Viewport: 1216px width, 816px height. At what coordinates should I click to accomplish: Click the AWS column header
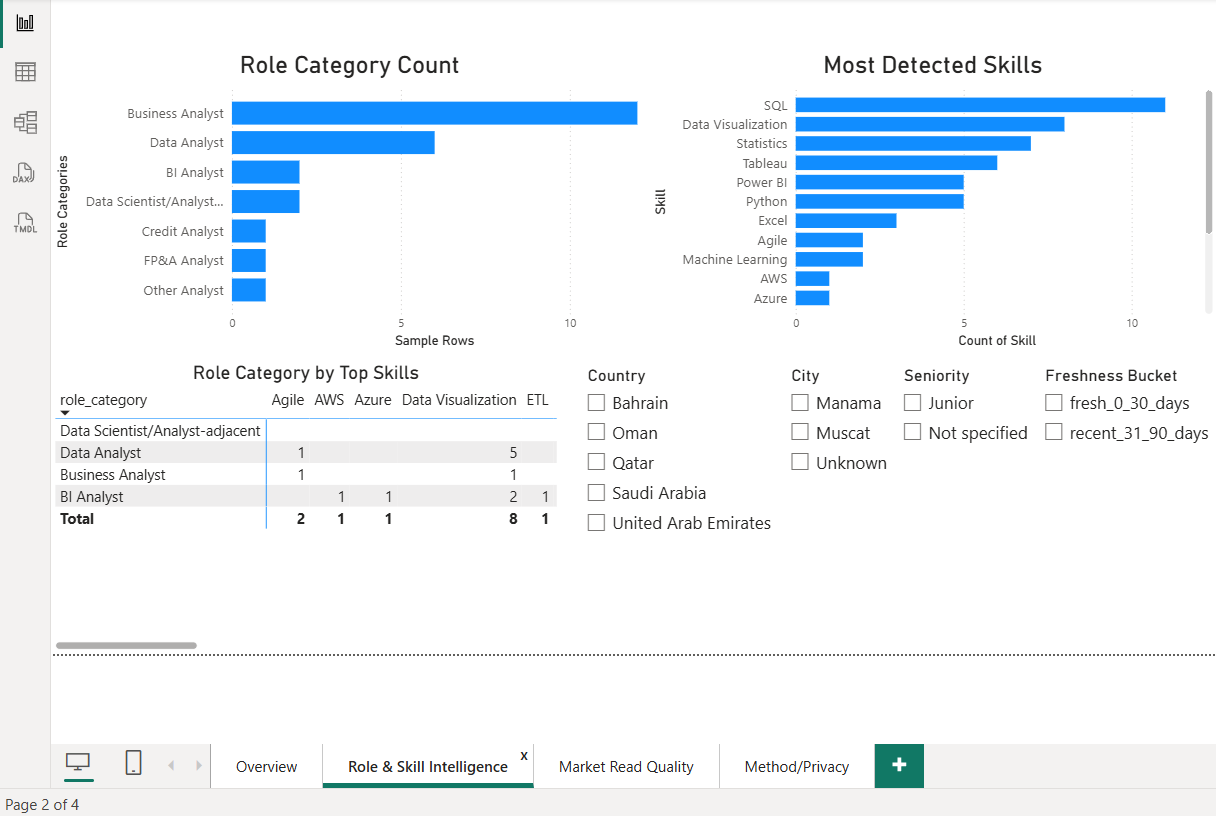329,400
